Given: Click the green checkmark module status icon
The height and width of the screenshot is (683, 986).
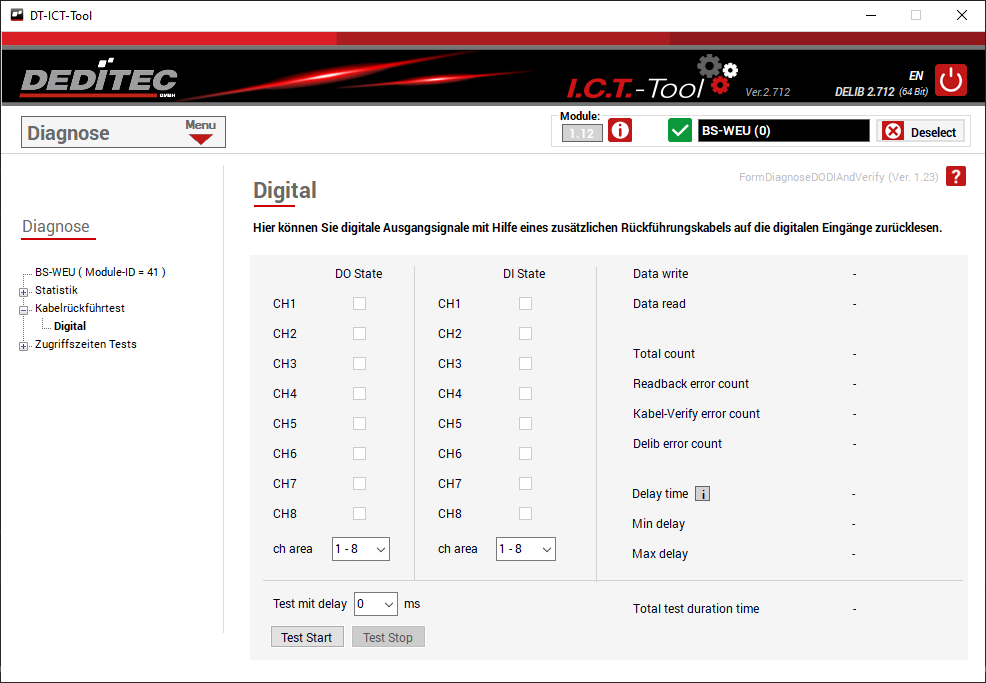Looking at the screenshot, I should click(x=680, y=131).
